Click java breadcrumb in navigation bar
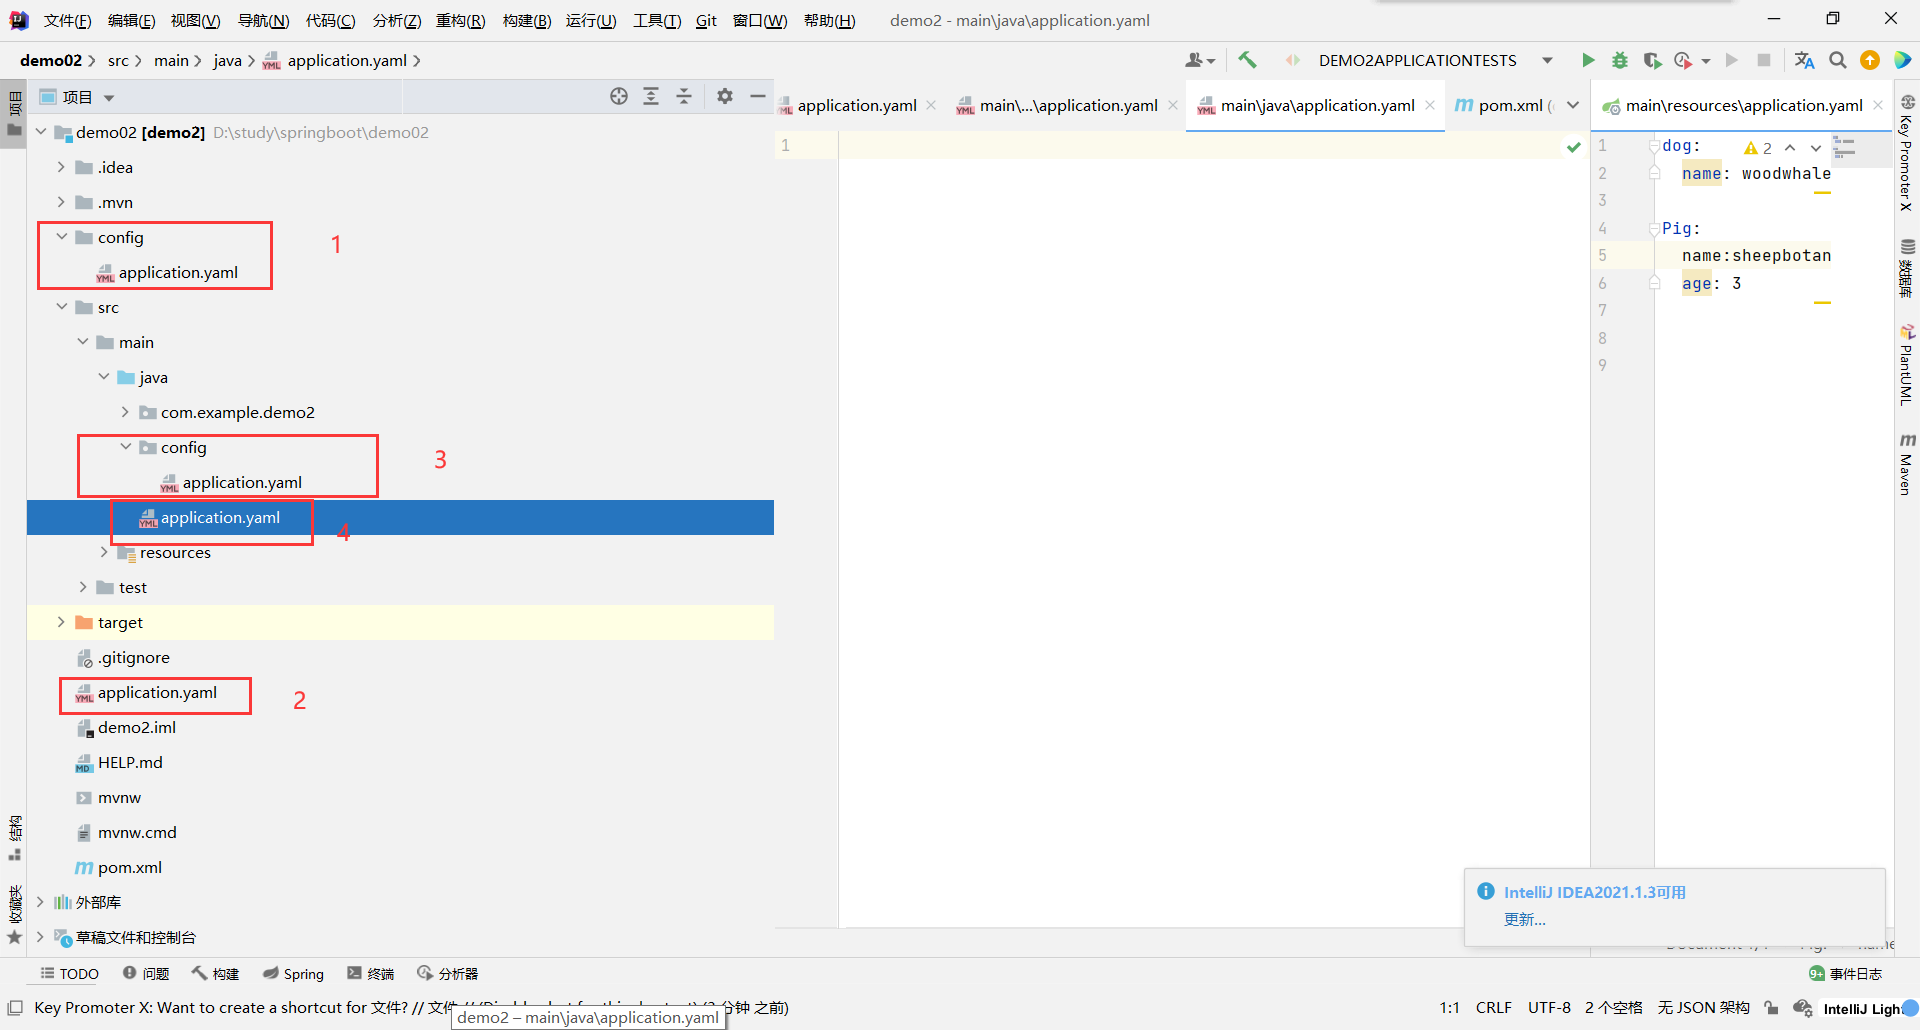The width and height of the screenshot is (1920, 1030). pos(227,60)
